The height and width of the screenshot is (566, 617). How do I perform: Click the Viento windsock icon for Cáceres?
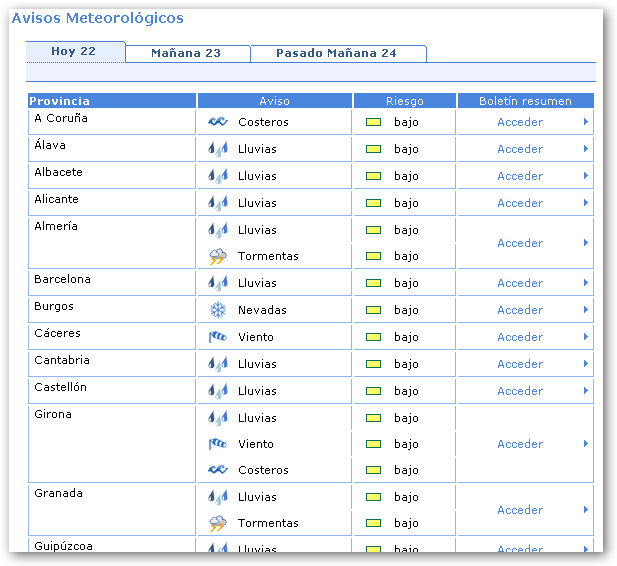217,337
